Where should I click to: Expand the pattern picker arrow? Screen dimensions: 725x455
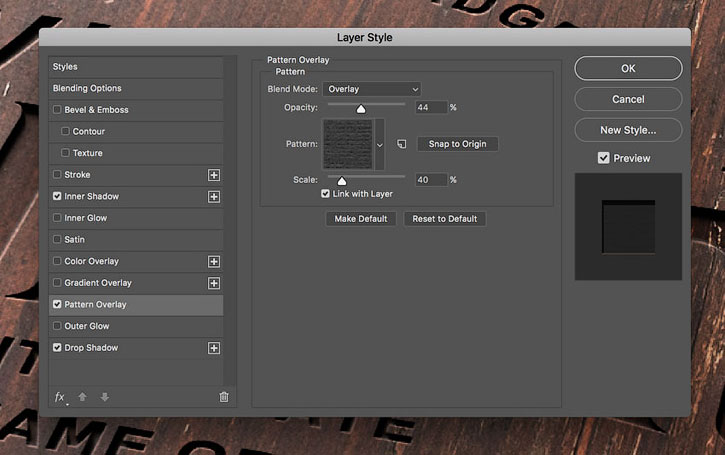pos(380,145)
